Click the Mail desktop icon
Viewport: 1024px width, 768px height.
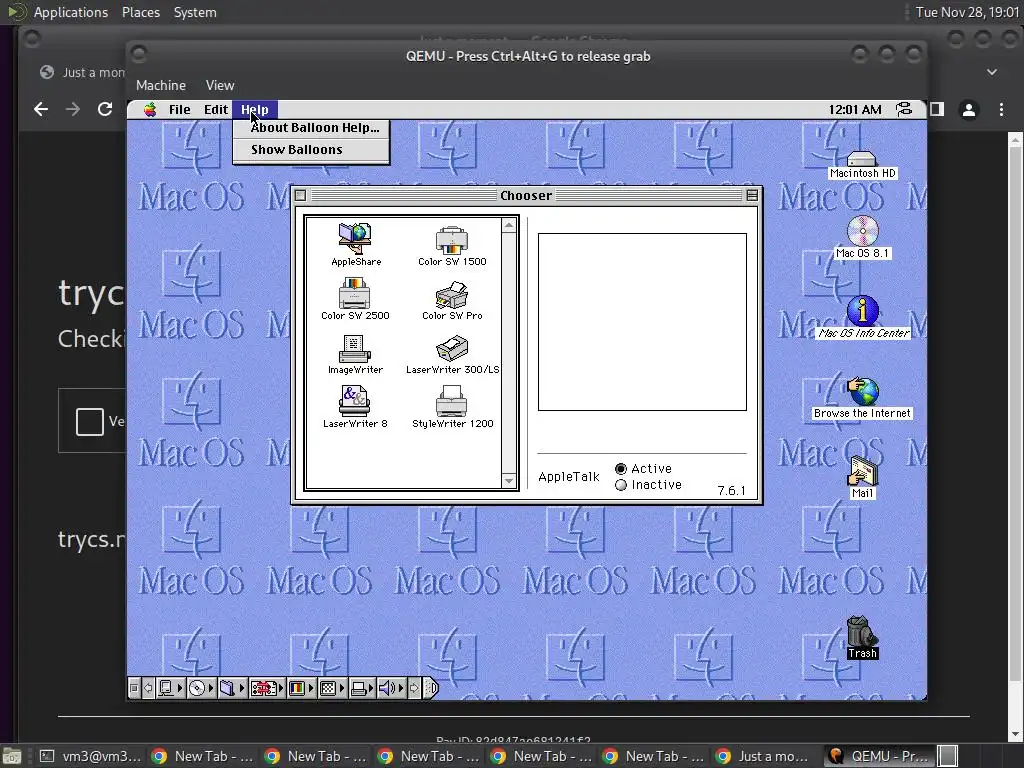pos(862,476)
